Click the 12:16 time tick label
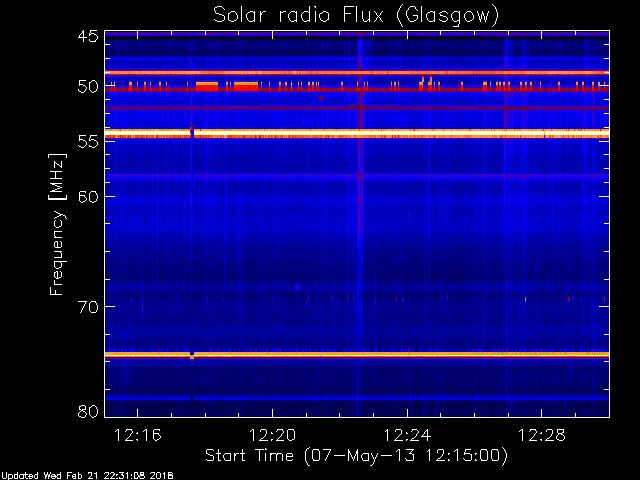The height and width of the screenshot is (480, 640). pos(138,436)
